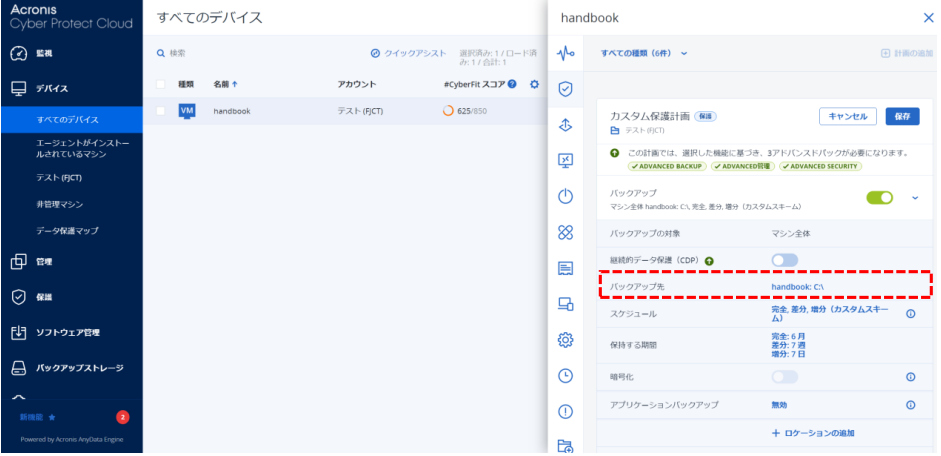Click the 保存 button
Image resolution: width=941 pixels, height=456 pixels.
coord(901,116)
